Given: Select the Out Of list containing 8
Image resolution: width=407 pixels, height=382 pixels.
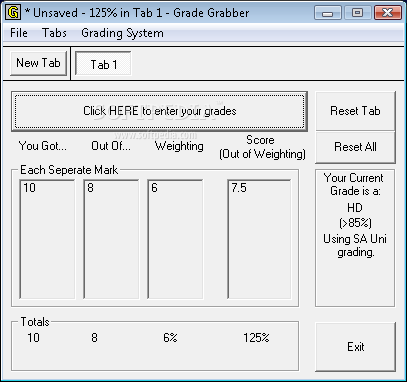Looking at the screenshot, I should [111, 239].
